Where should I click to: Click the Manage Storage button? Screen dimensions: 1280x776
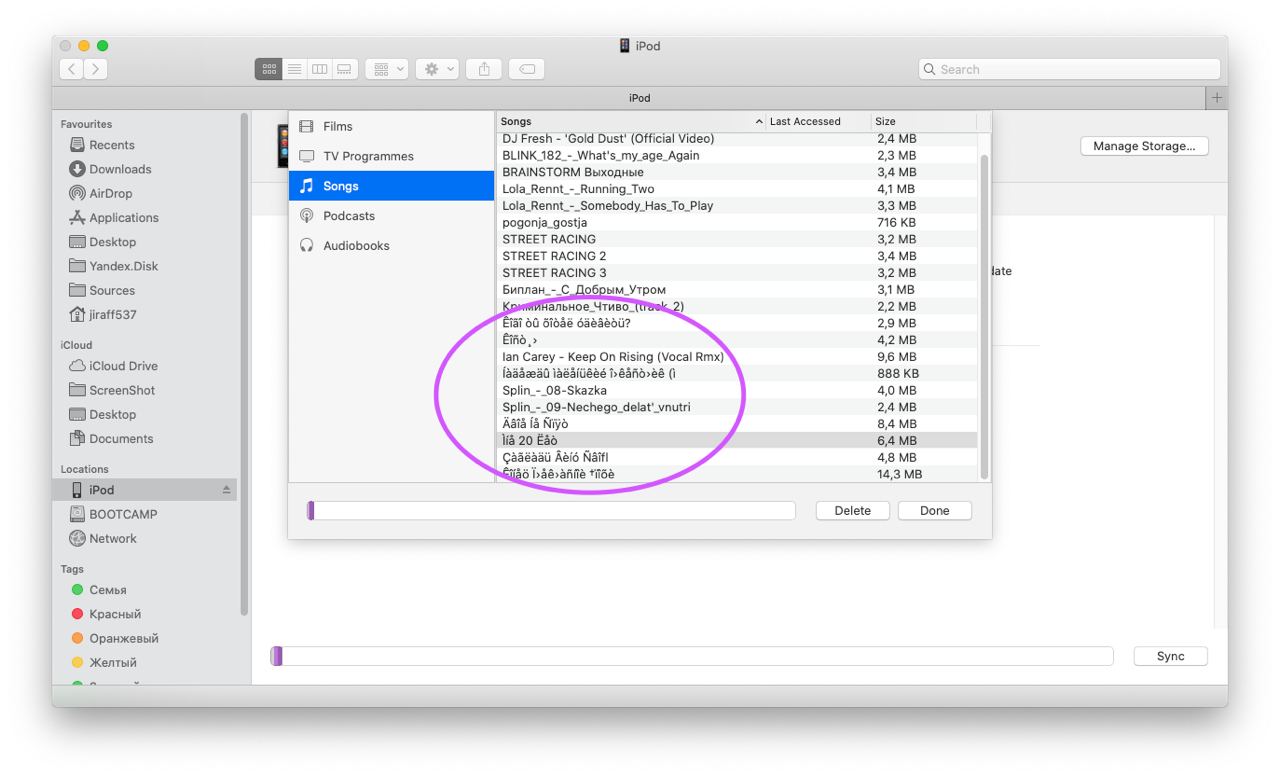(1144, 146)
